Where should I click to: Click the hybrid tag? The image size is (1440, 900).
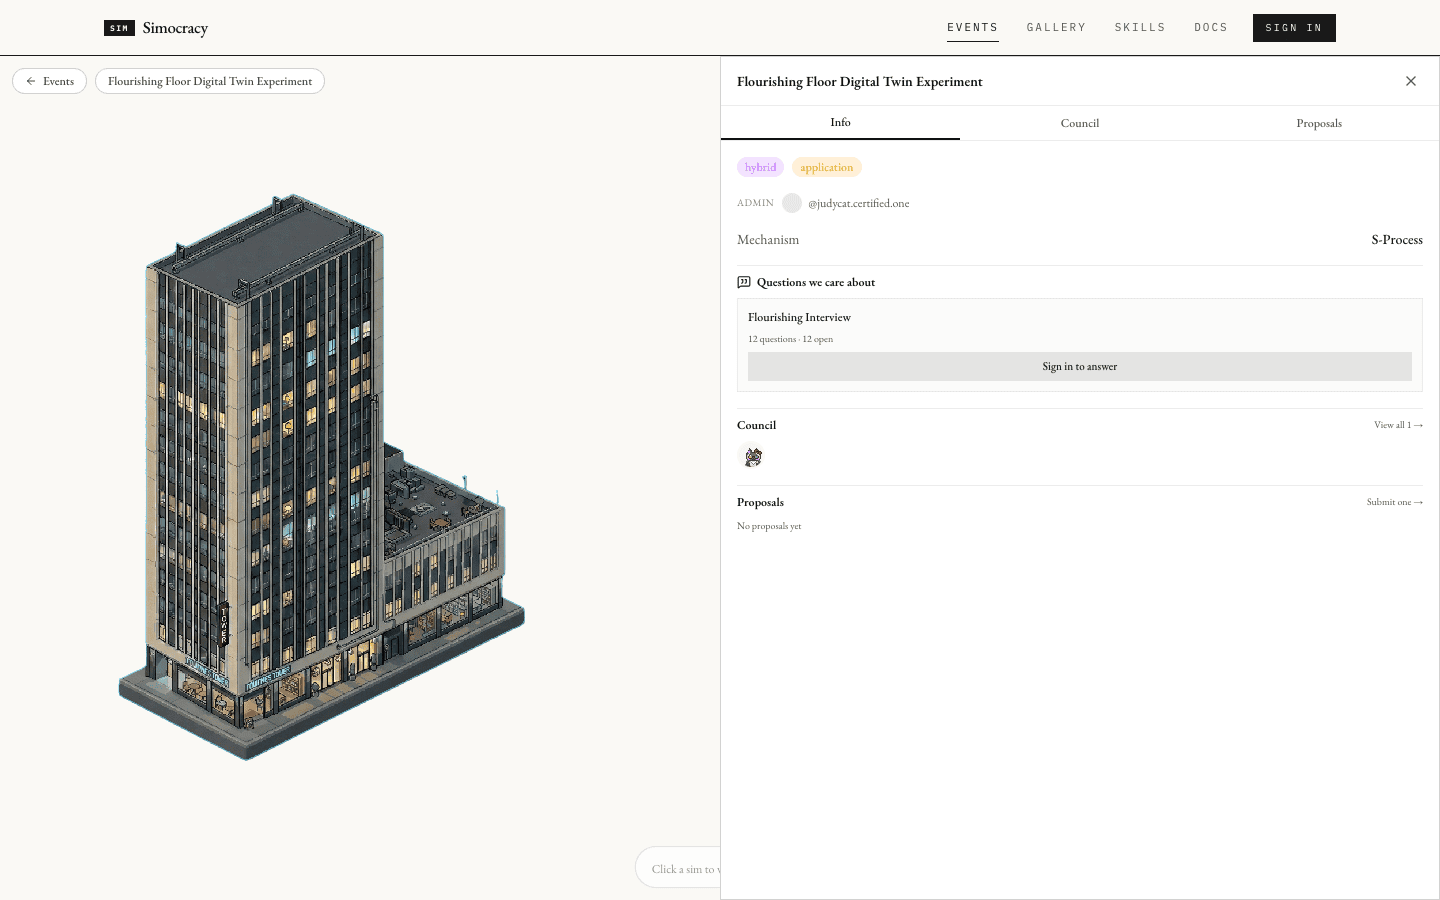[760, 167]
